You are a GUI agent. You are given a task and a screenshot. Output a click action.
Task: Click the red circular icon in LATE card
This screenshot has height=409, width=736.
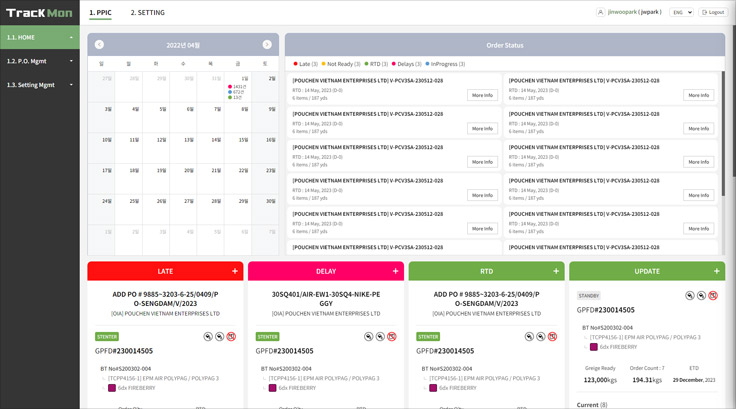tap(231, 337)
